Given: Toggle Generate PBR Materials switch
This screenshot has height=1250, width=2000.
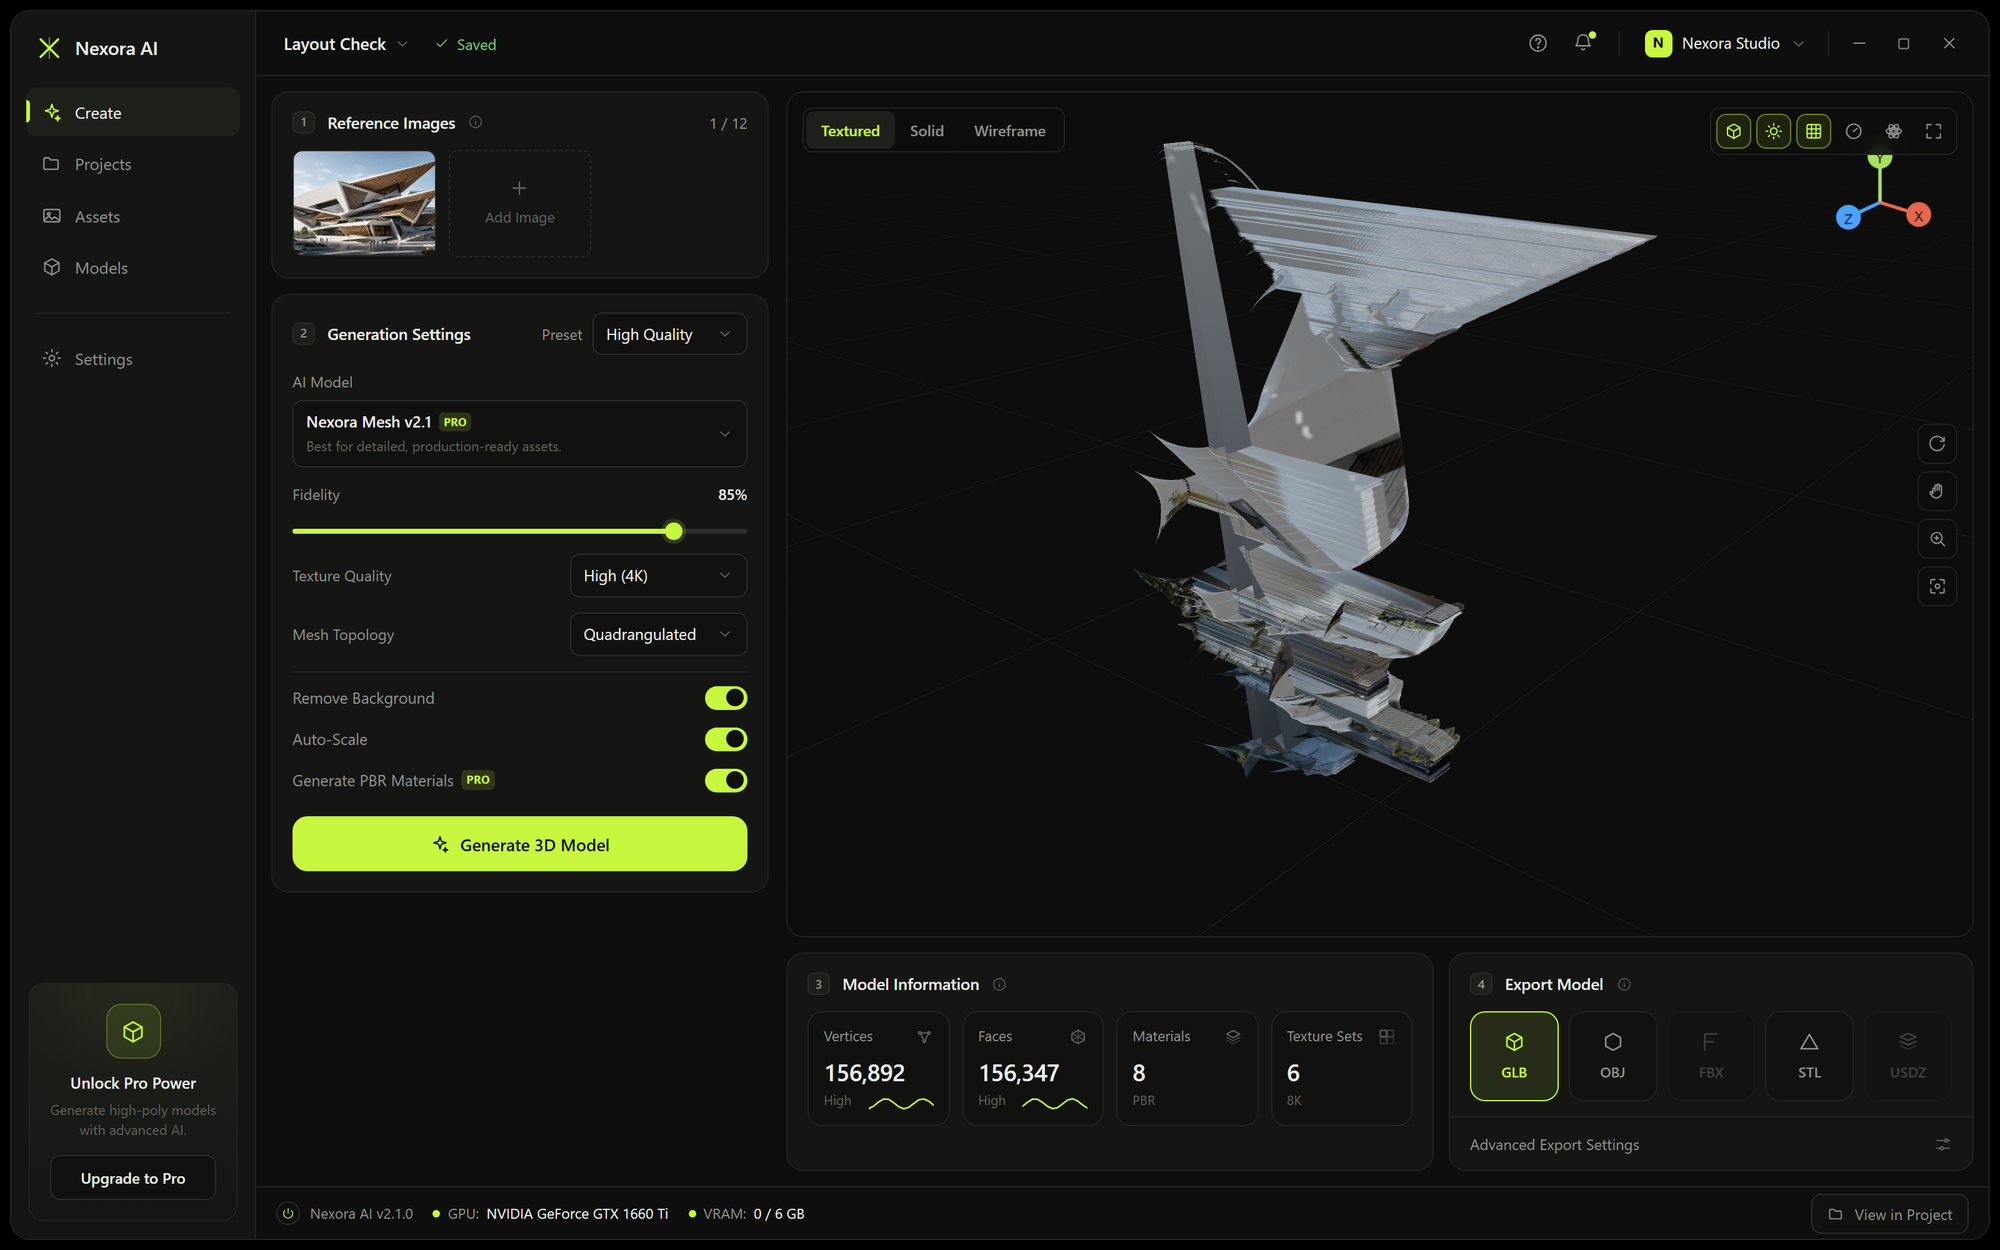Looking at the screenshot, I should 726,780.
